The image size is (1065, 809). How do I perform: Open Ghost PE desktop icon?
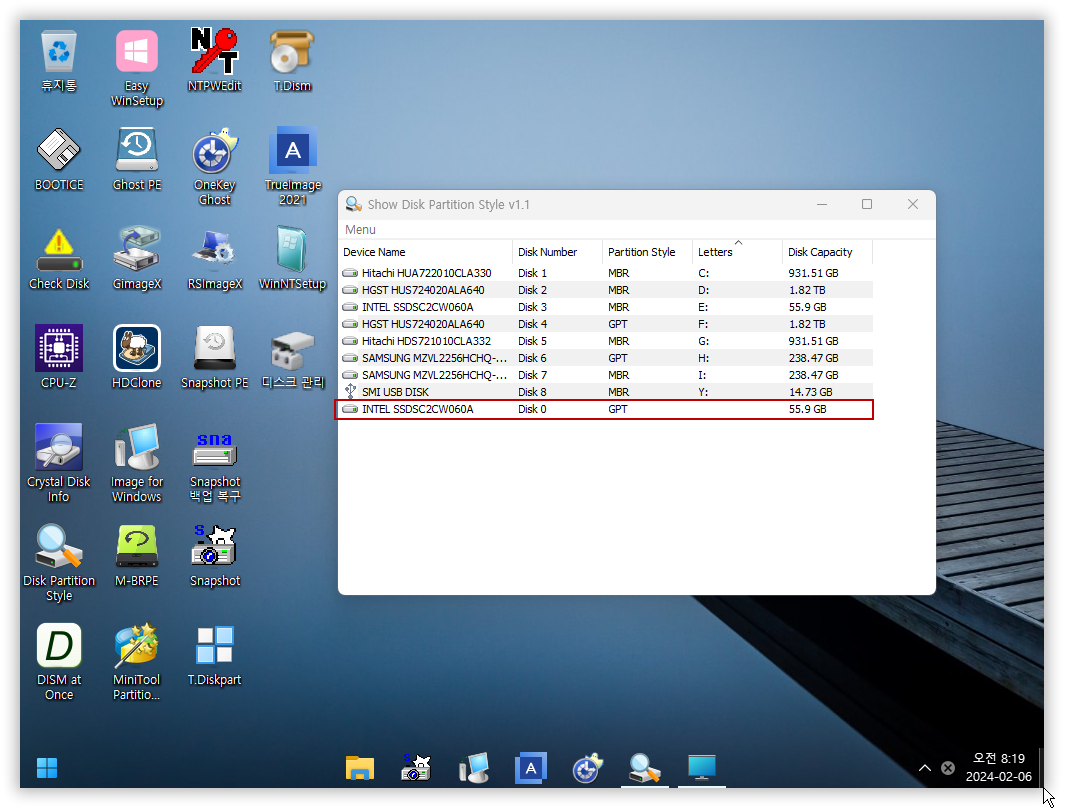point(137,160)
